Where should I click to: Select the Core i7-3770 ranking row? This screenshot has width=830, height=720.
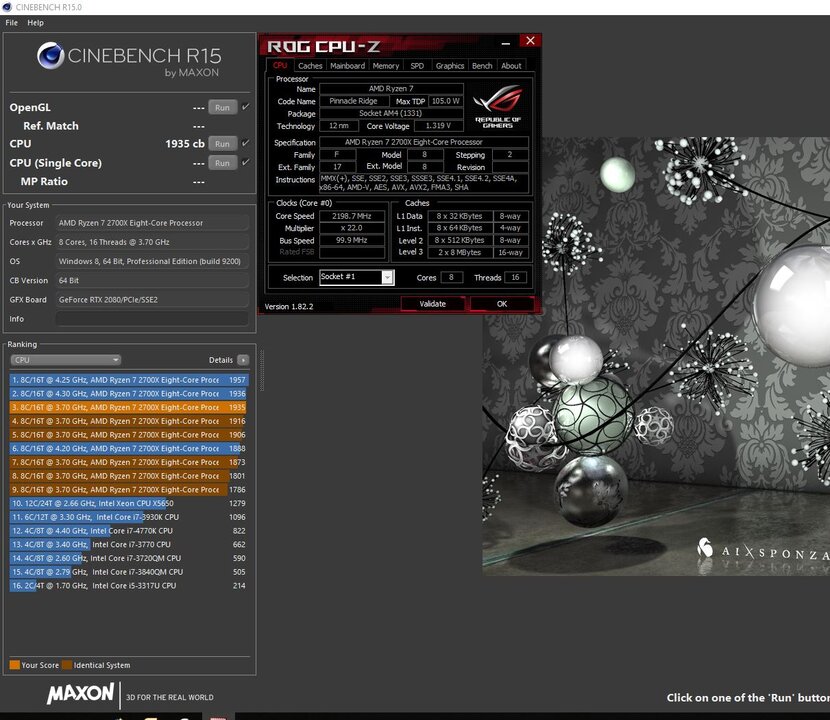pyautogui.click(x=129, y=545)
